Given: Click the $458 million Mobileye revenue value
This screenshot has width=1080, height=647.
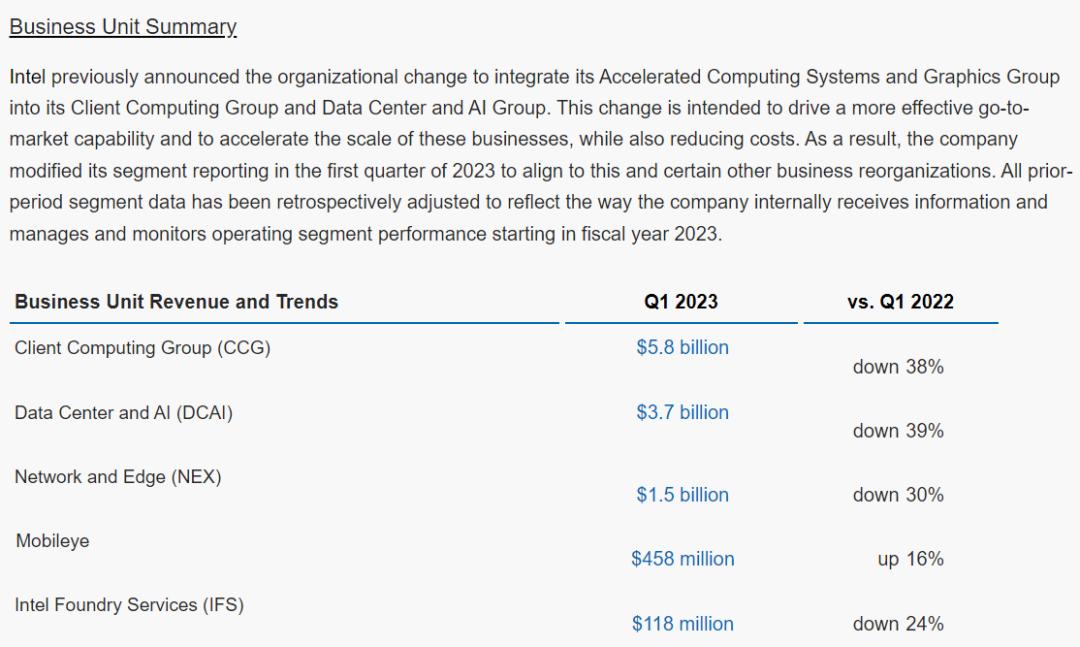Looking at the screenshot, I should (x=683, y=559).
